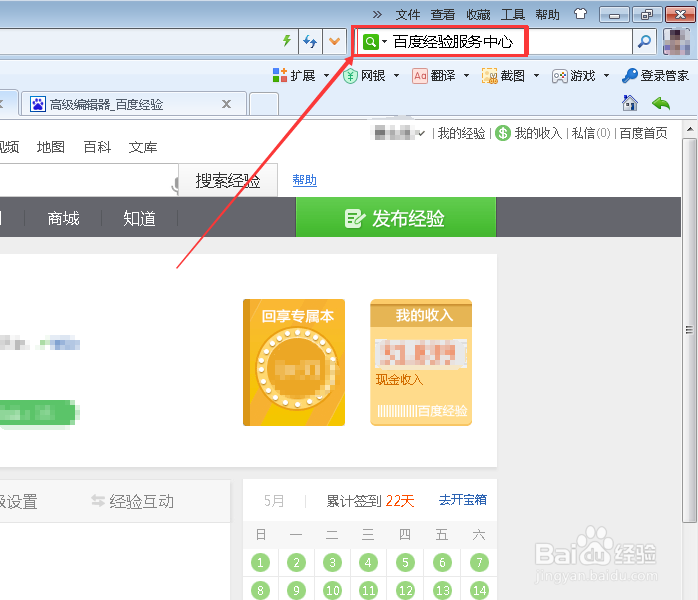The image size is (698, 600).
Task: Click calendar day 4 circle
Action: (368, 563)
